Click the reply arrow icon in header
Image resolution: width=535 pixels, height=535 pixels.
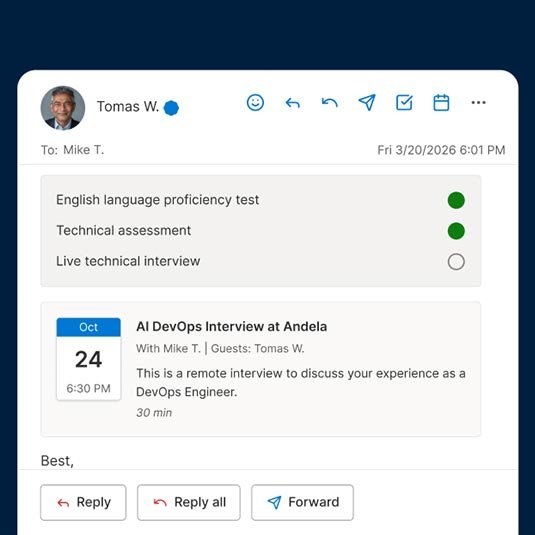[293, 103]
